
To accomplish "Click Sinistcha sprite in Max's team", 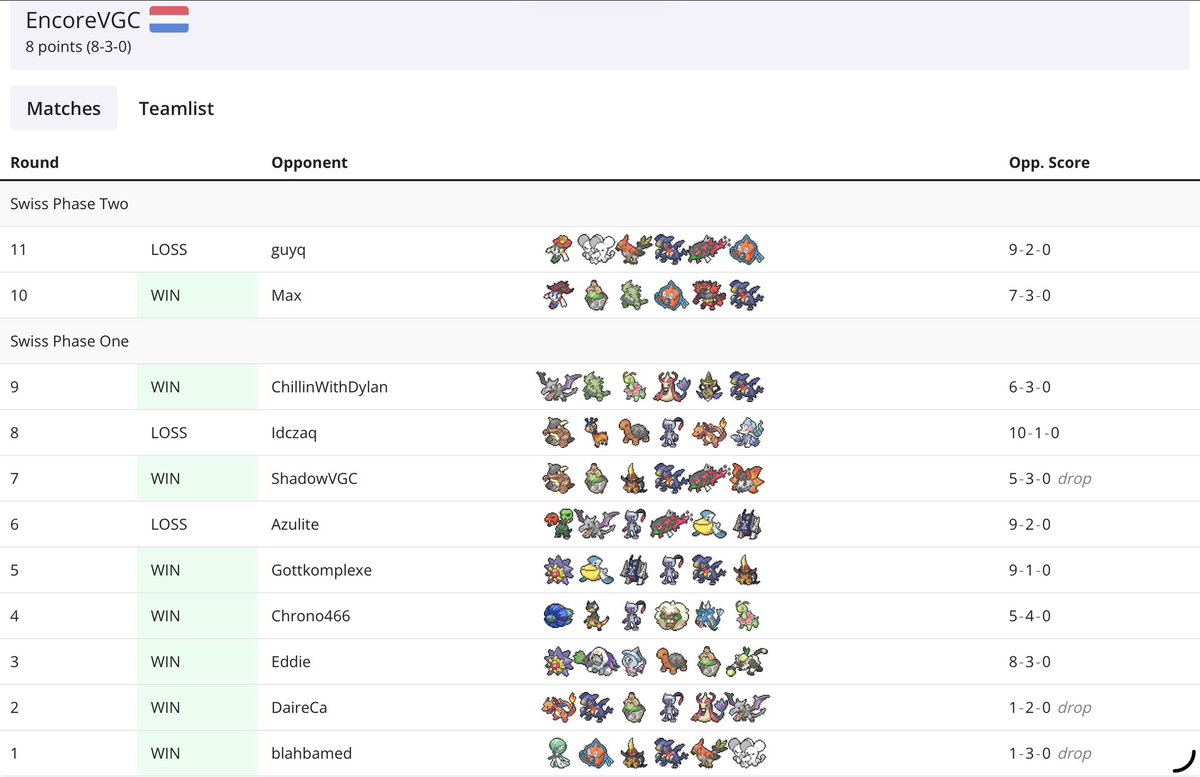I will click(x=594, y=295).
